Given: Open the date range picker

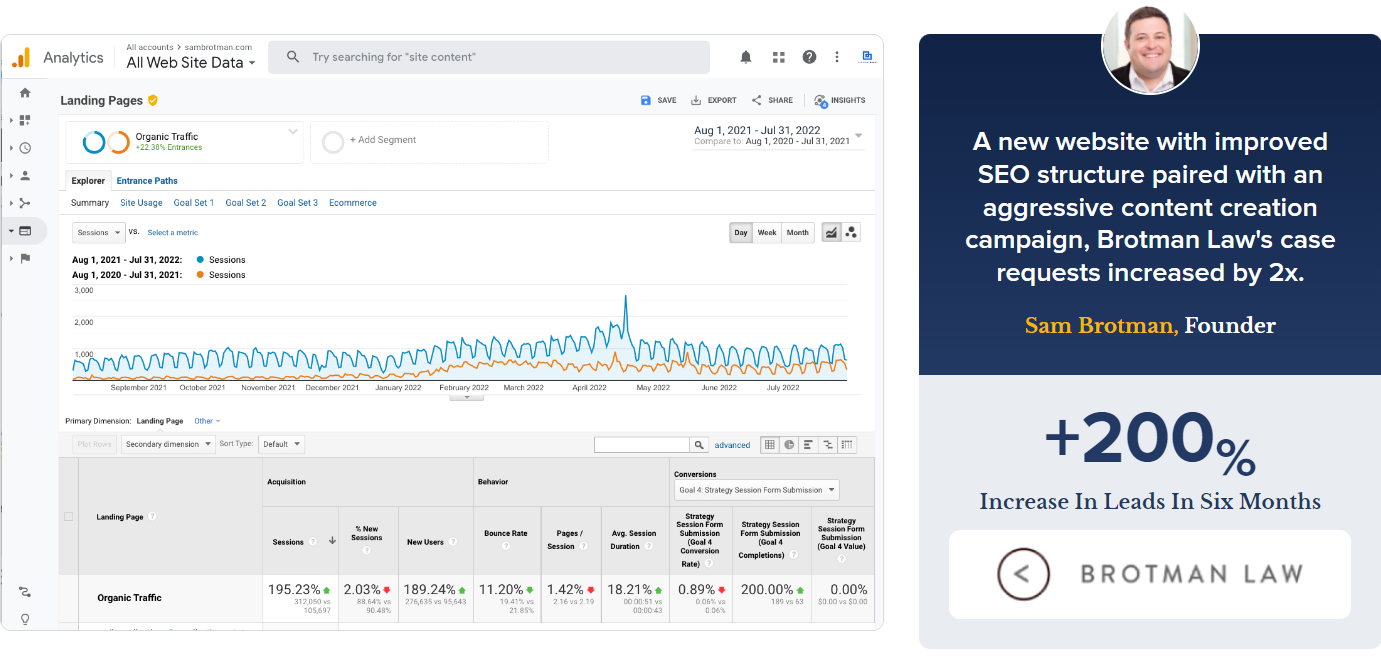Looking at the screenshot, I should (x=777, y=136).
